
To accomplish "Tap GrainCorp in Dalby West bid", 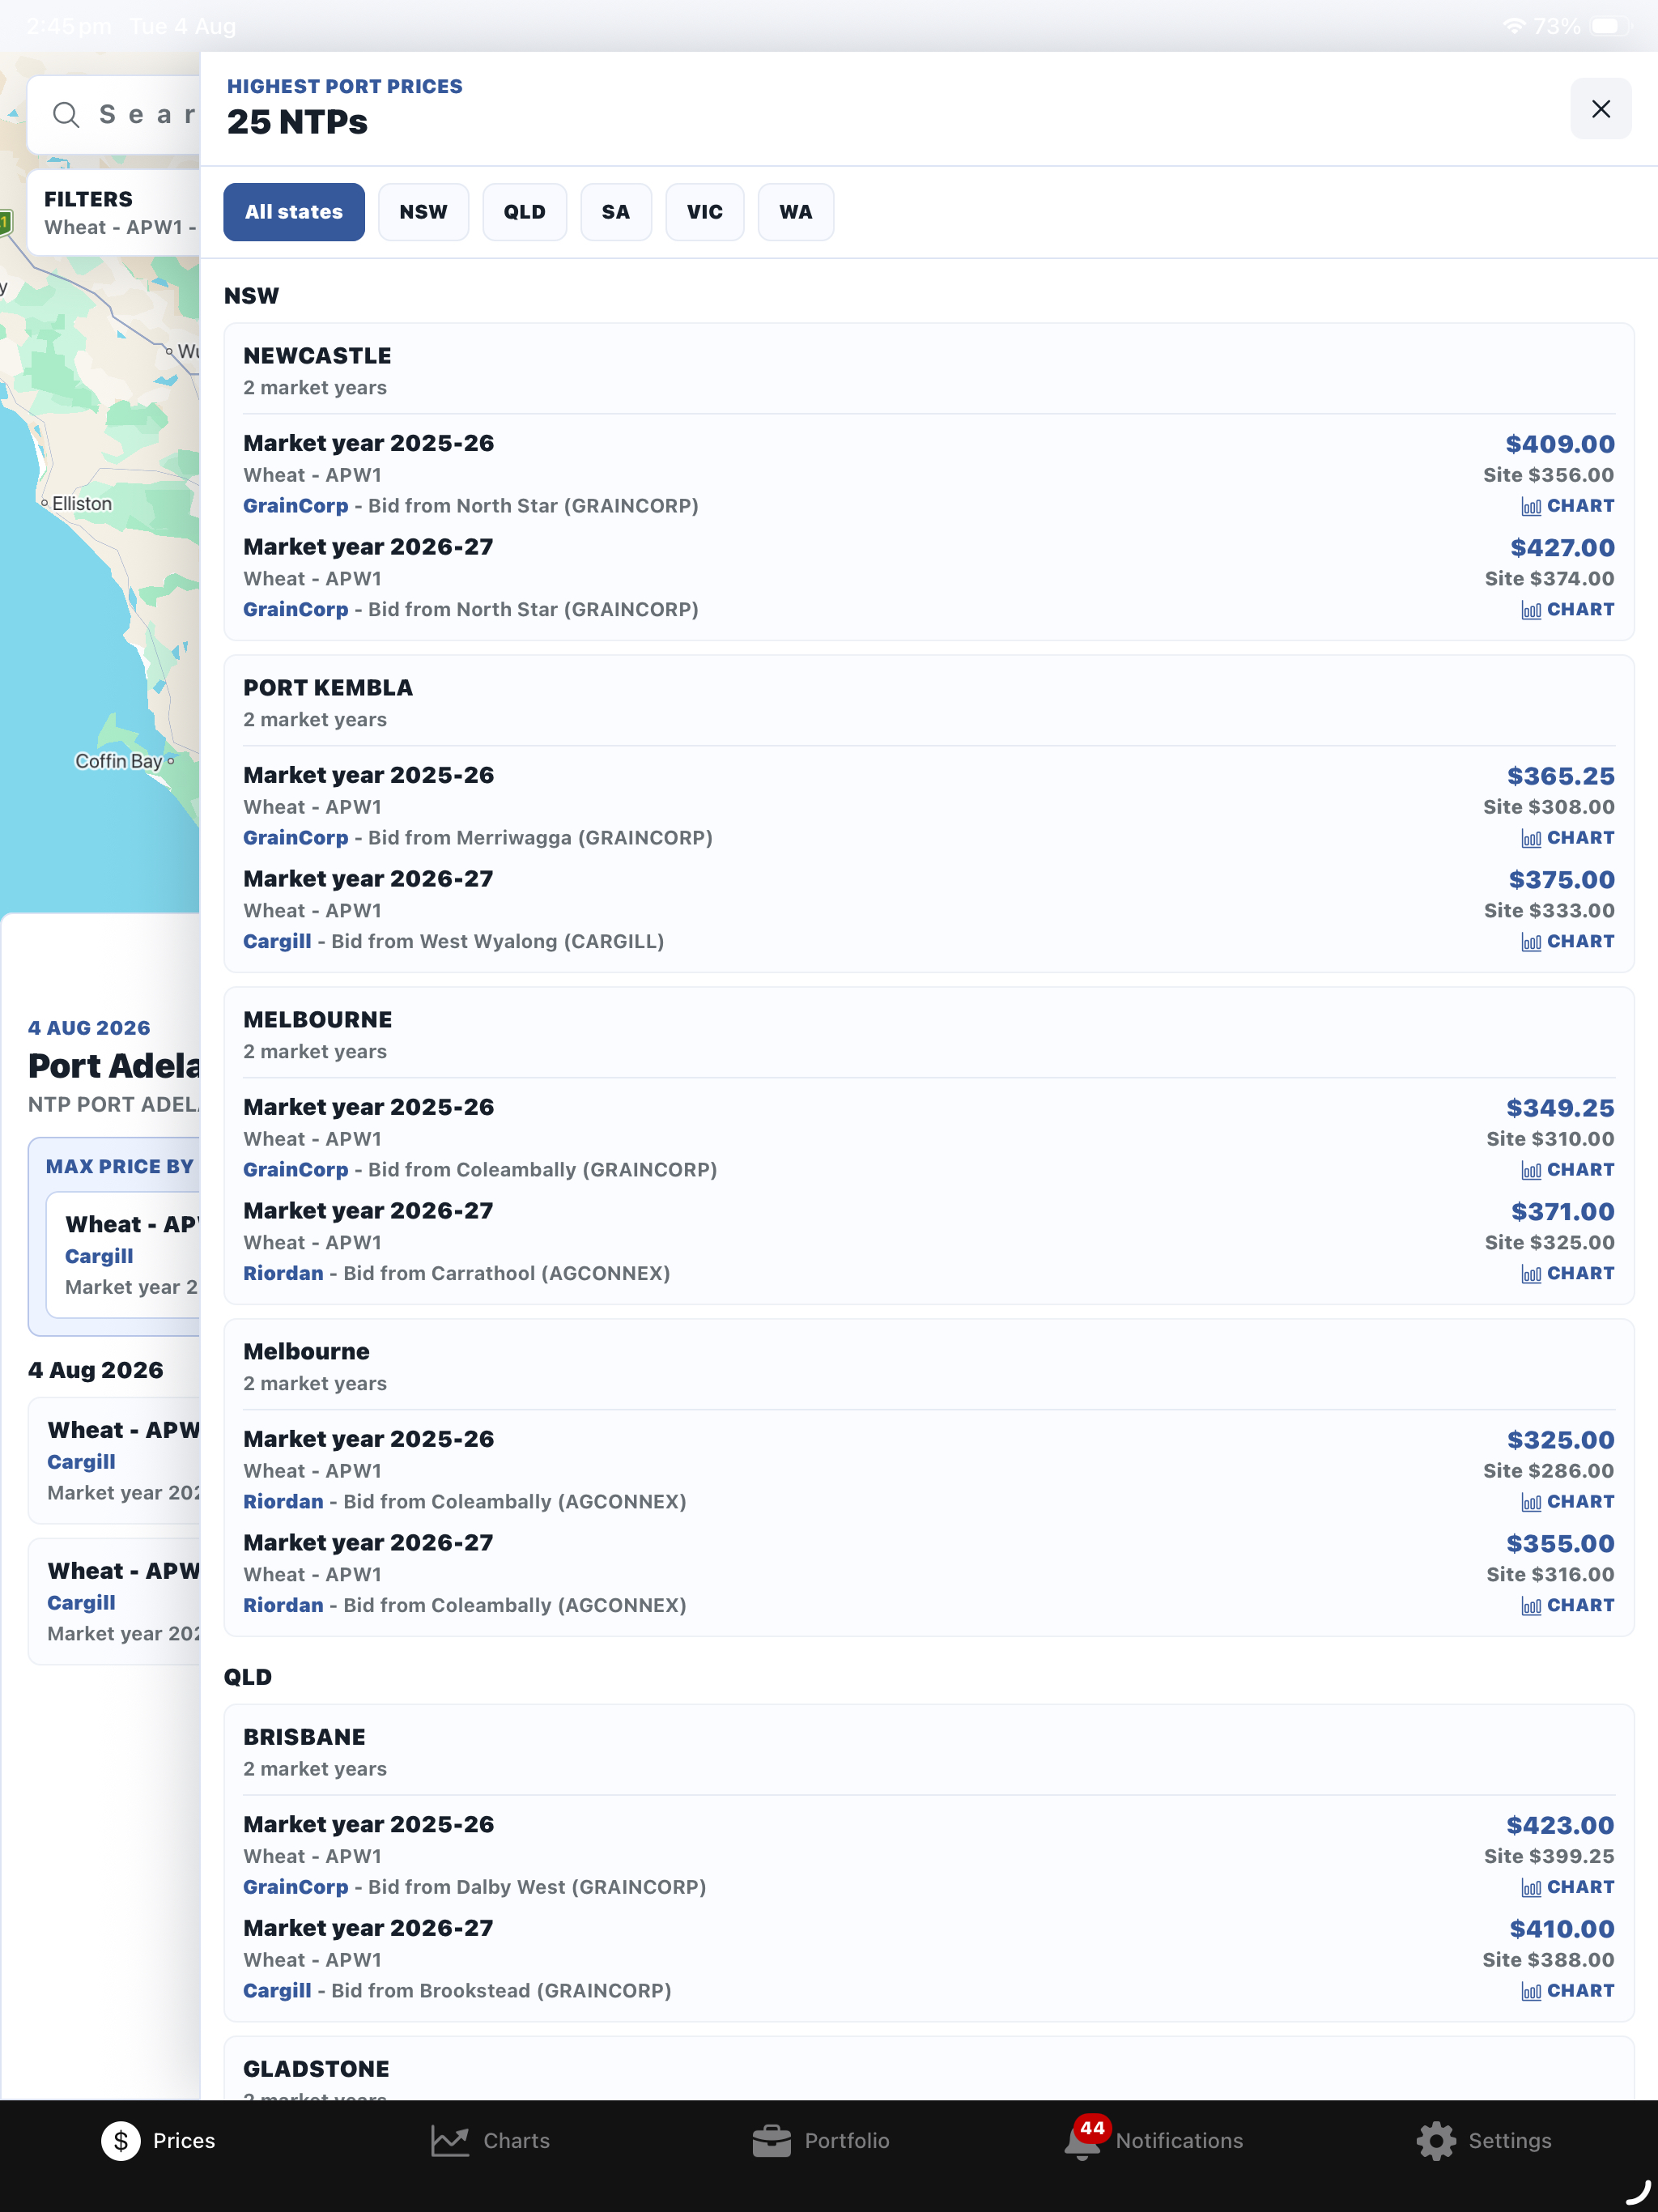I will point(296,1887).
